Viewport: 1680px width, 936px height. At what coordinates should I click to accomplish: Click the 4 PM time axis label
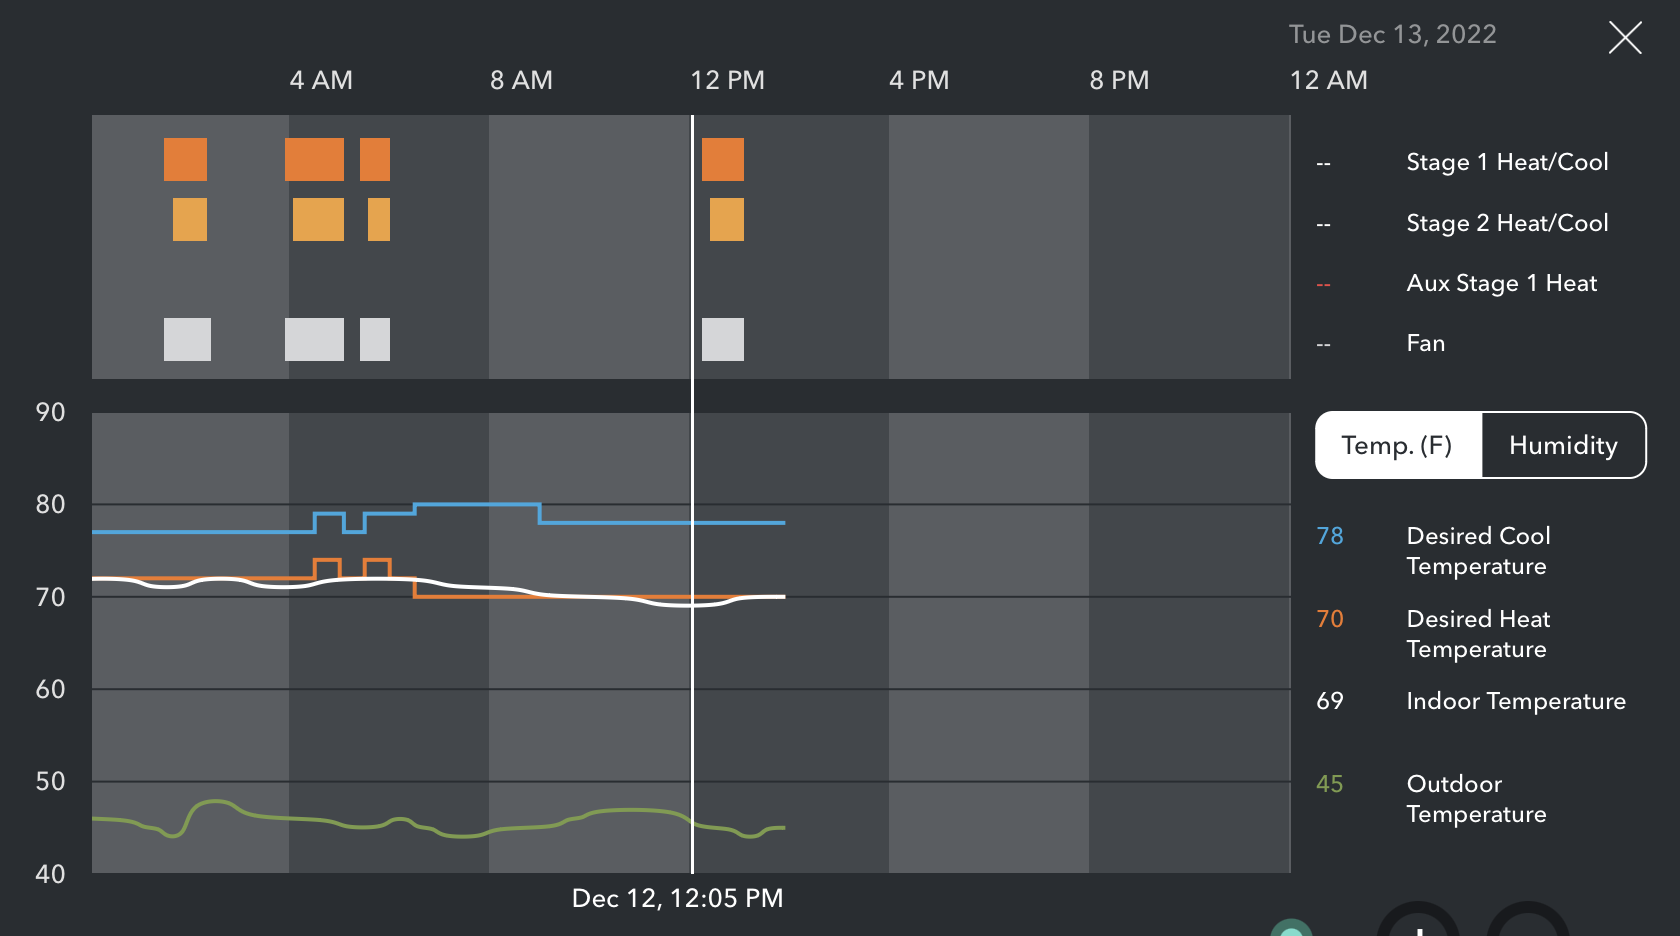tap(919, 80)
